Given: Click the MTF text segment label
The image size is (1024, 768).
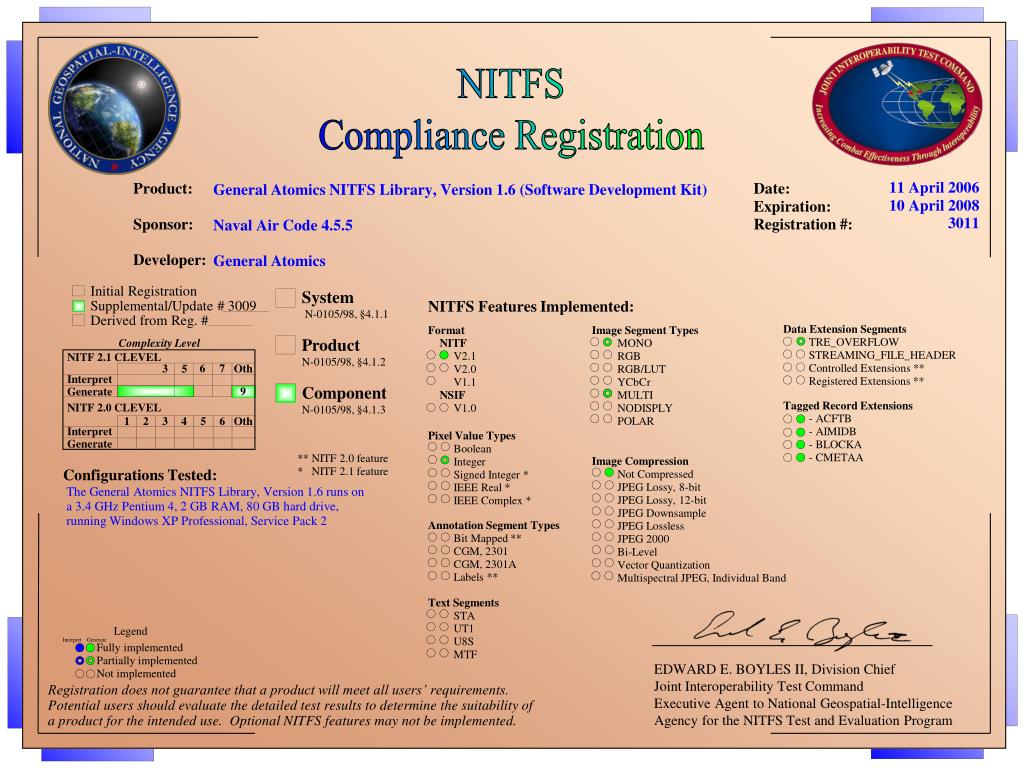Looking at the screenshot, I should 465,654.
